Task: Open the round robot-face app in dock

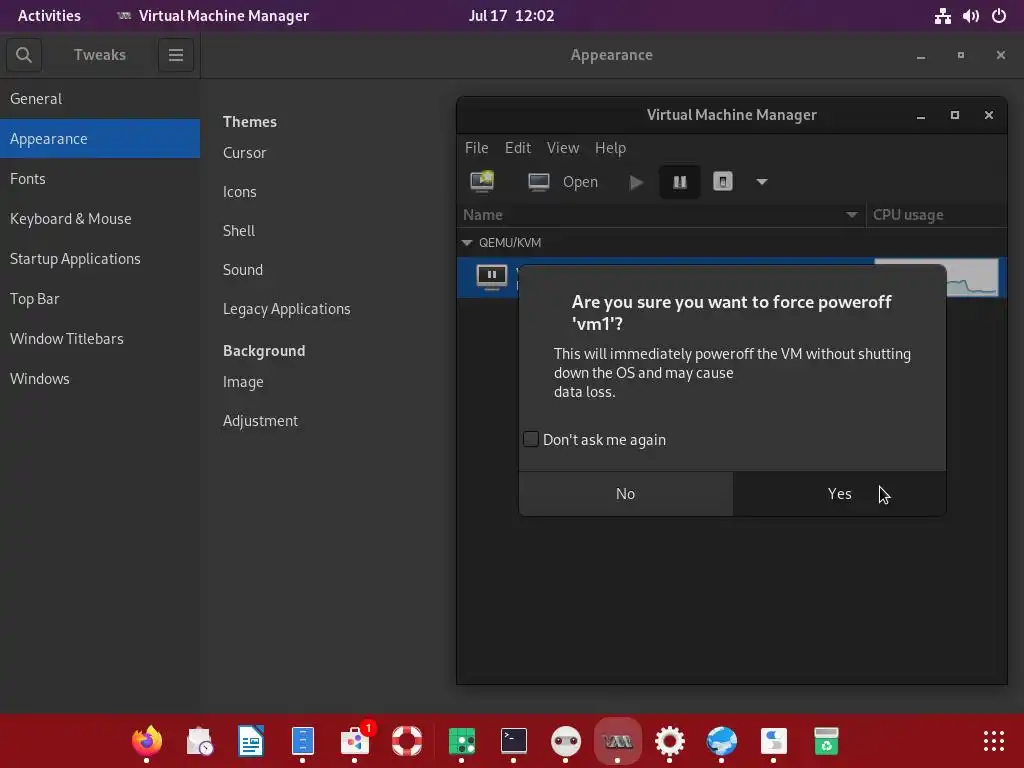Action: pos(566,741)
